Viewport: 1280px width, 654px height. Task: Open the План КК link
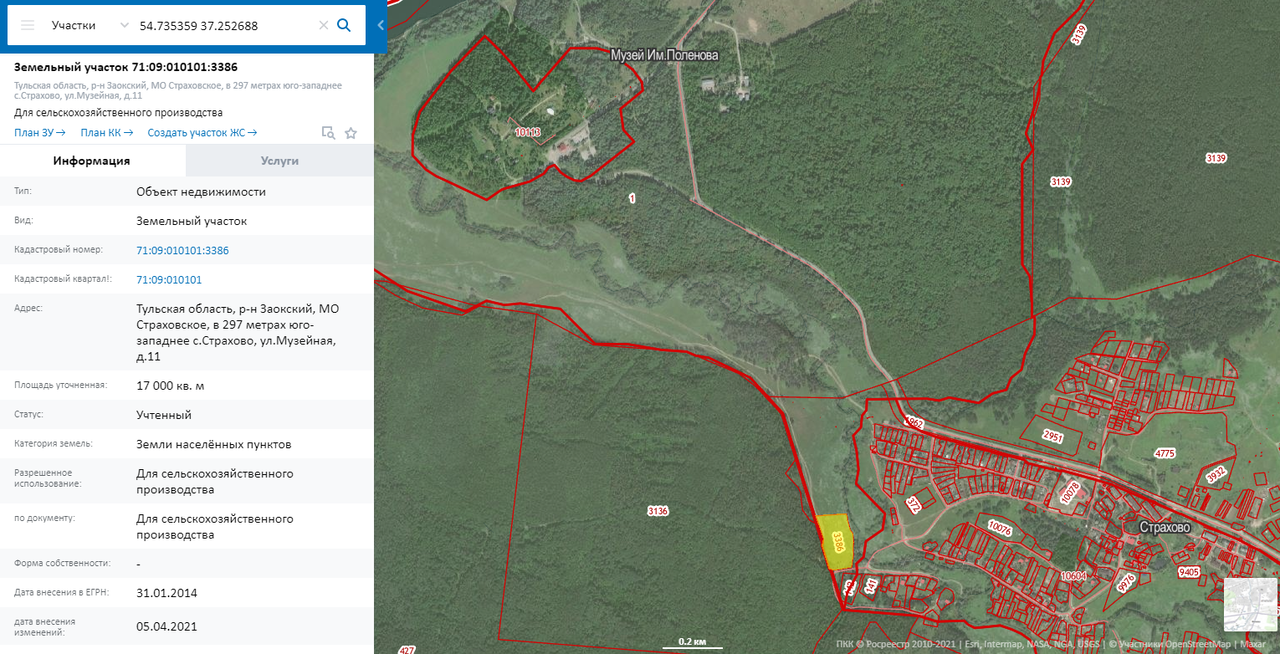[x=107, y=132]
